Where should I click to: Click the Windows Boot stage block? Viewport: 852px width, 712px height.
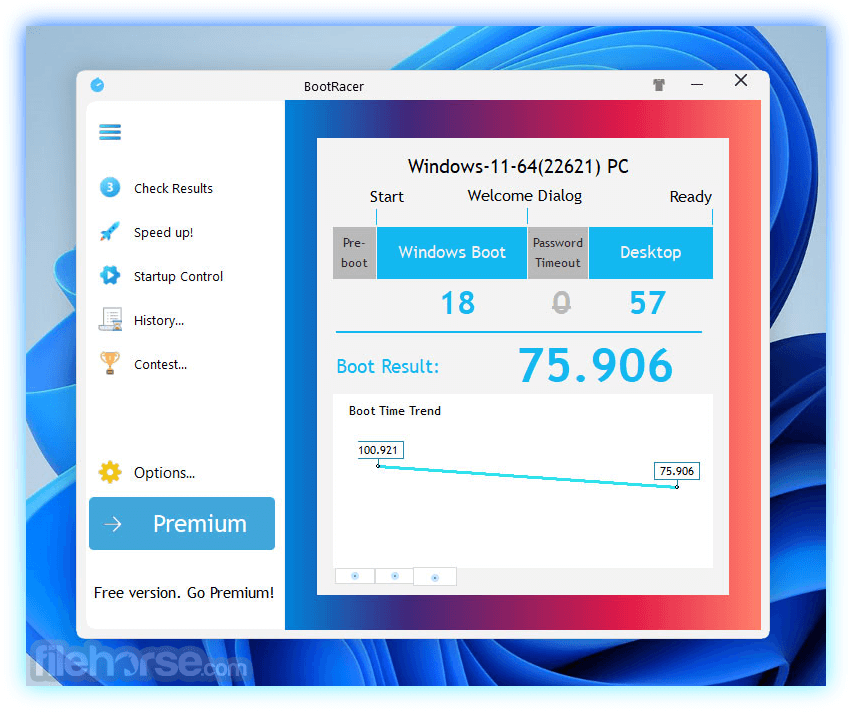click(452, 253)
